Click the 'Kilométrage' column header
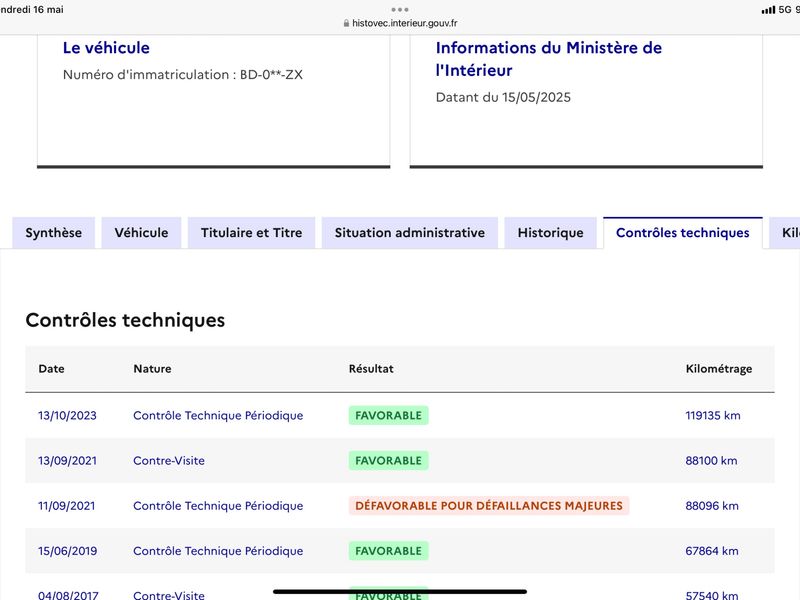Screen dimensions: 800x600 (719, 369)
